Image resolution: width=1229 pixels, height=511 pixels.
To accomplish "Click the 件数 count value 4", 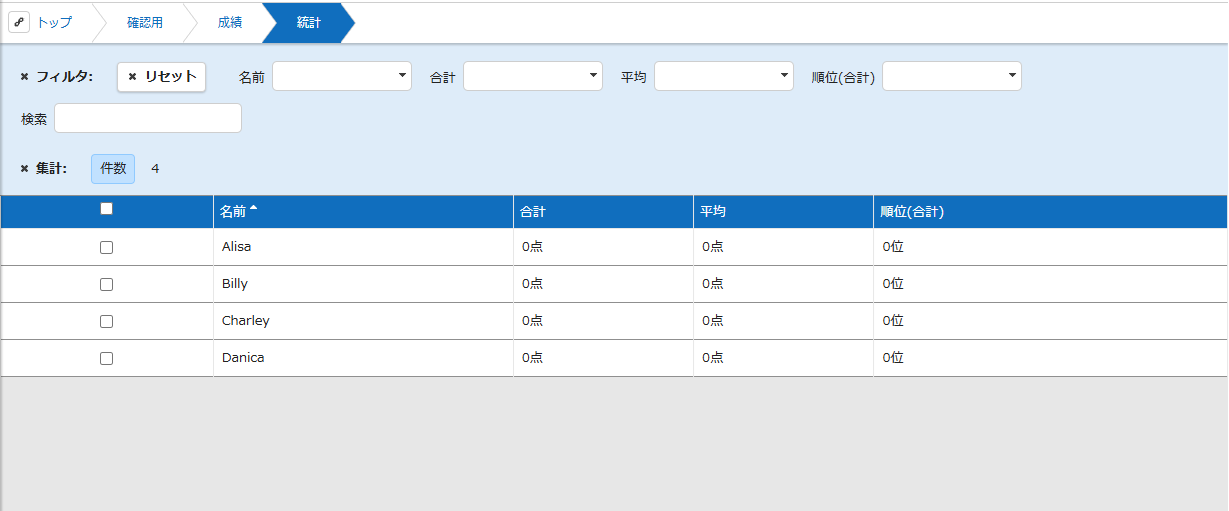I will 155,169.
